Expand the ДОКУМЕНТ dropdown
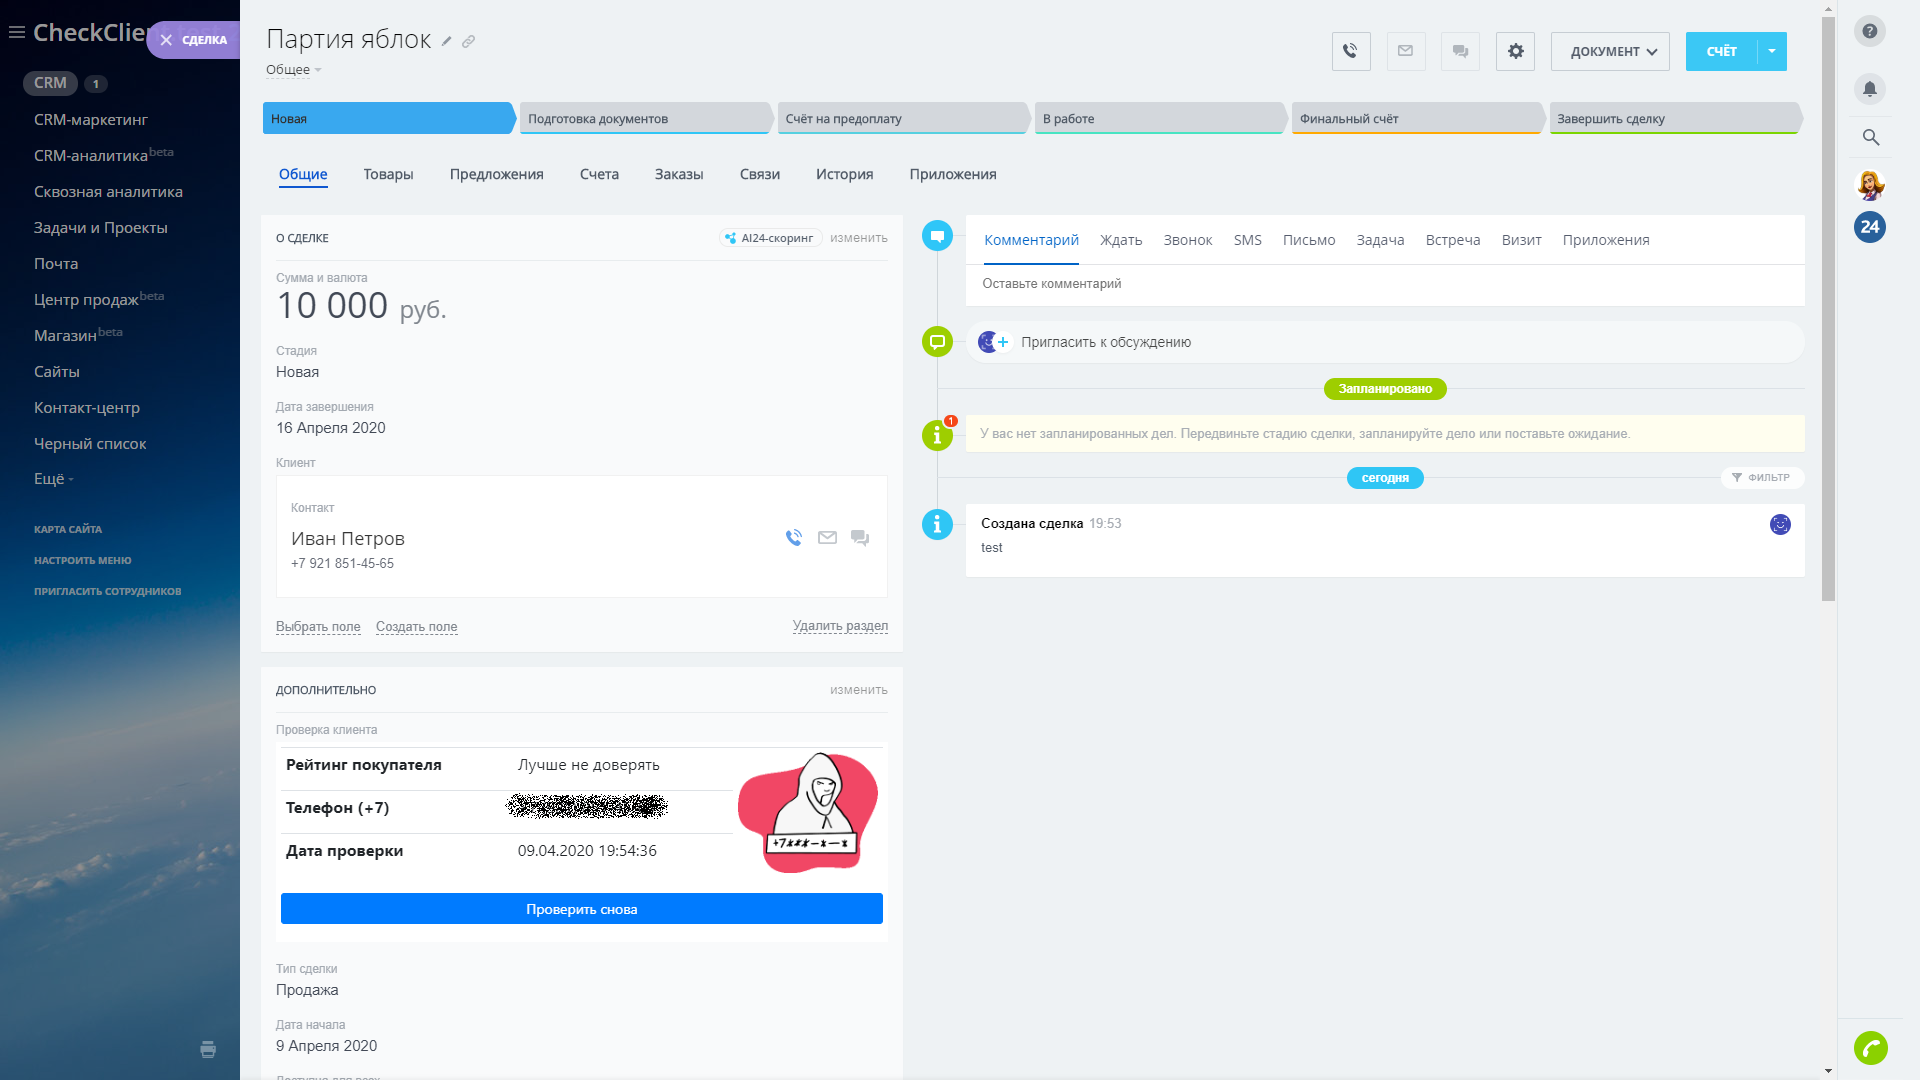The height and width of the screenshot is (1080, 1920). [x=1609, y=51]
